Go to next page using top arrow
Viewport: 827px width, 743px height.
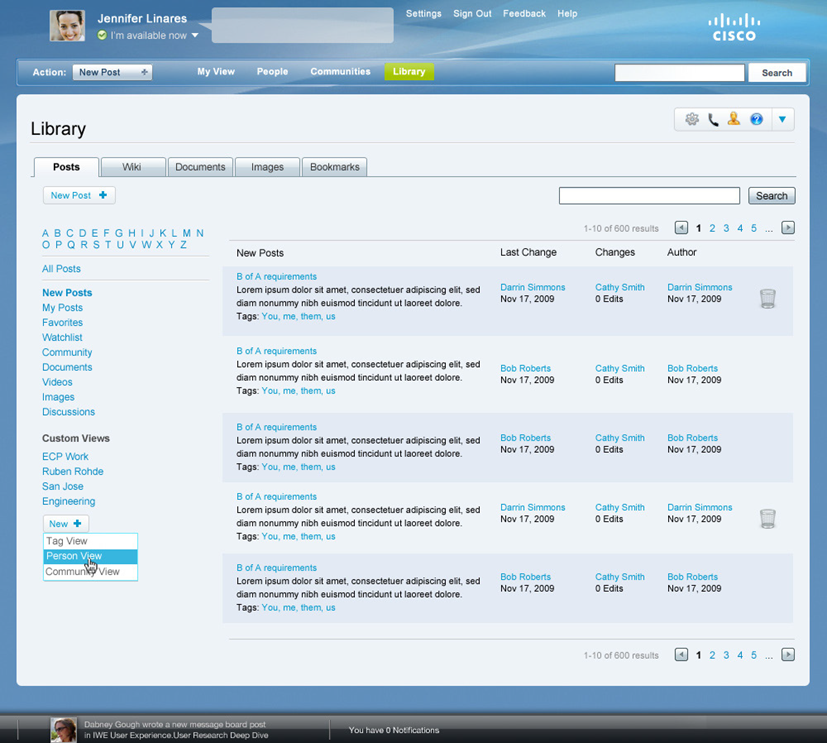(x=788, y=228)
